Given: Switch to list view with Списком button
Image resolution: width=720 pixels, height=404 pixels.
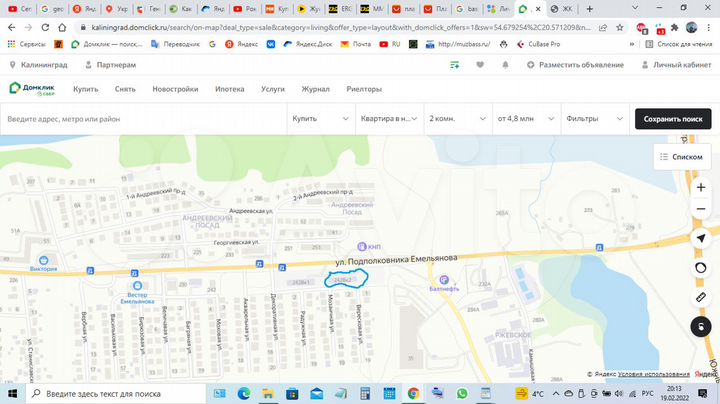Looking at the screenshot, I should point(681,157).
